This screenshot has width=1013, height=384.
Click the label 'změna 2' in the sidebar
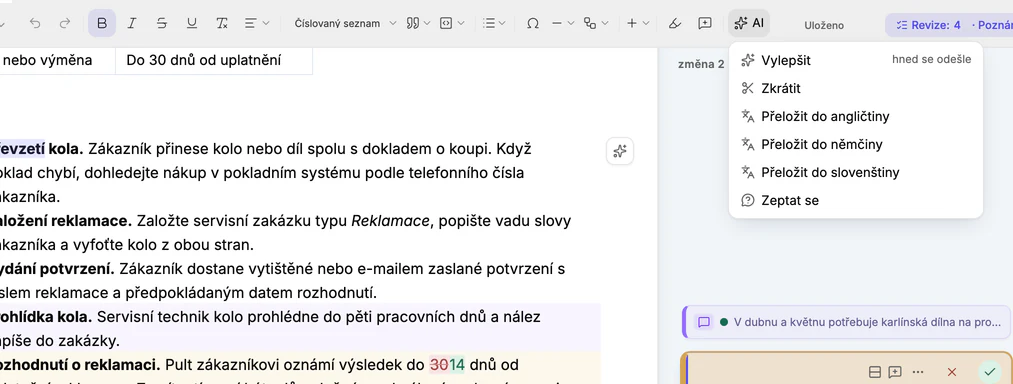pyautogui.click(x=701, y=64)
